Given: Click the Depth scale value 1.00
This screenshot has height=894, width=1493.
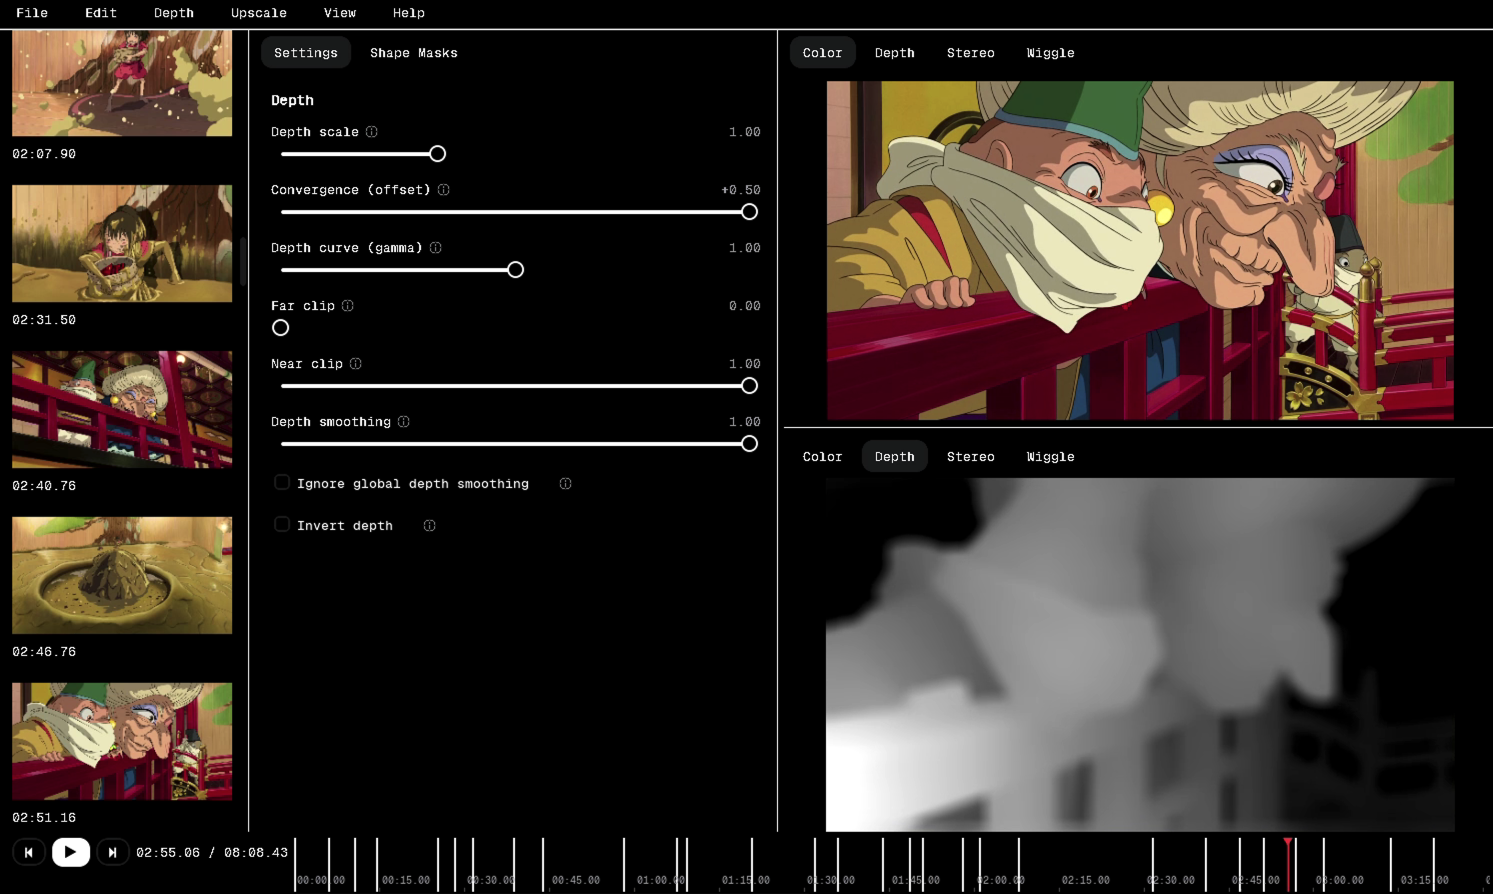Looking at the screenshot, I should [x=745, y=132].
